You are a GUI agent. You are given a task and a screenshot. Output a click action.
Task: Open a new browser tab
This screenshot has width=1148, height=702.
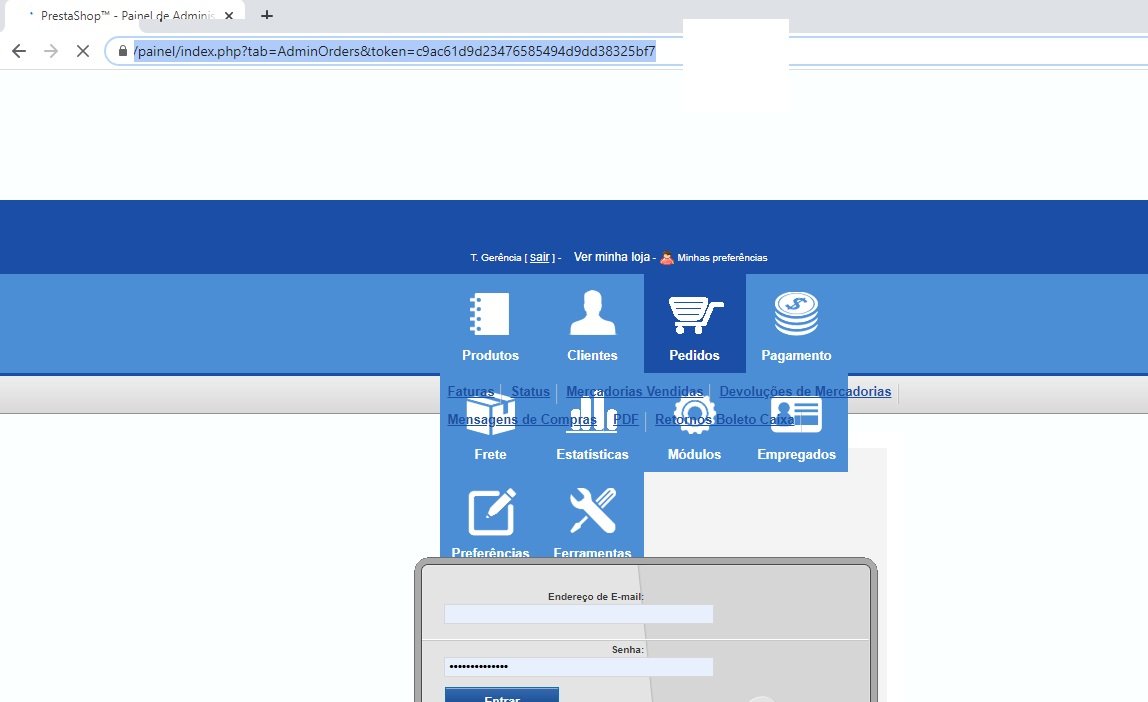(x=267, y=15)
